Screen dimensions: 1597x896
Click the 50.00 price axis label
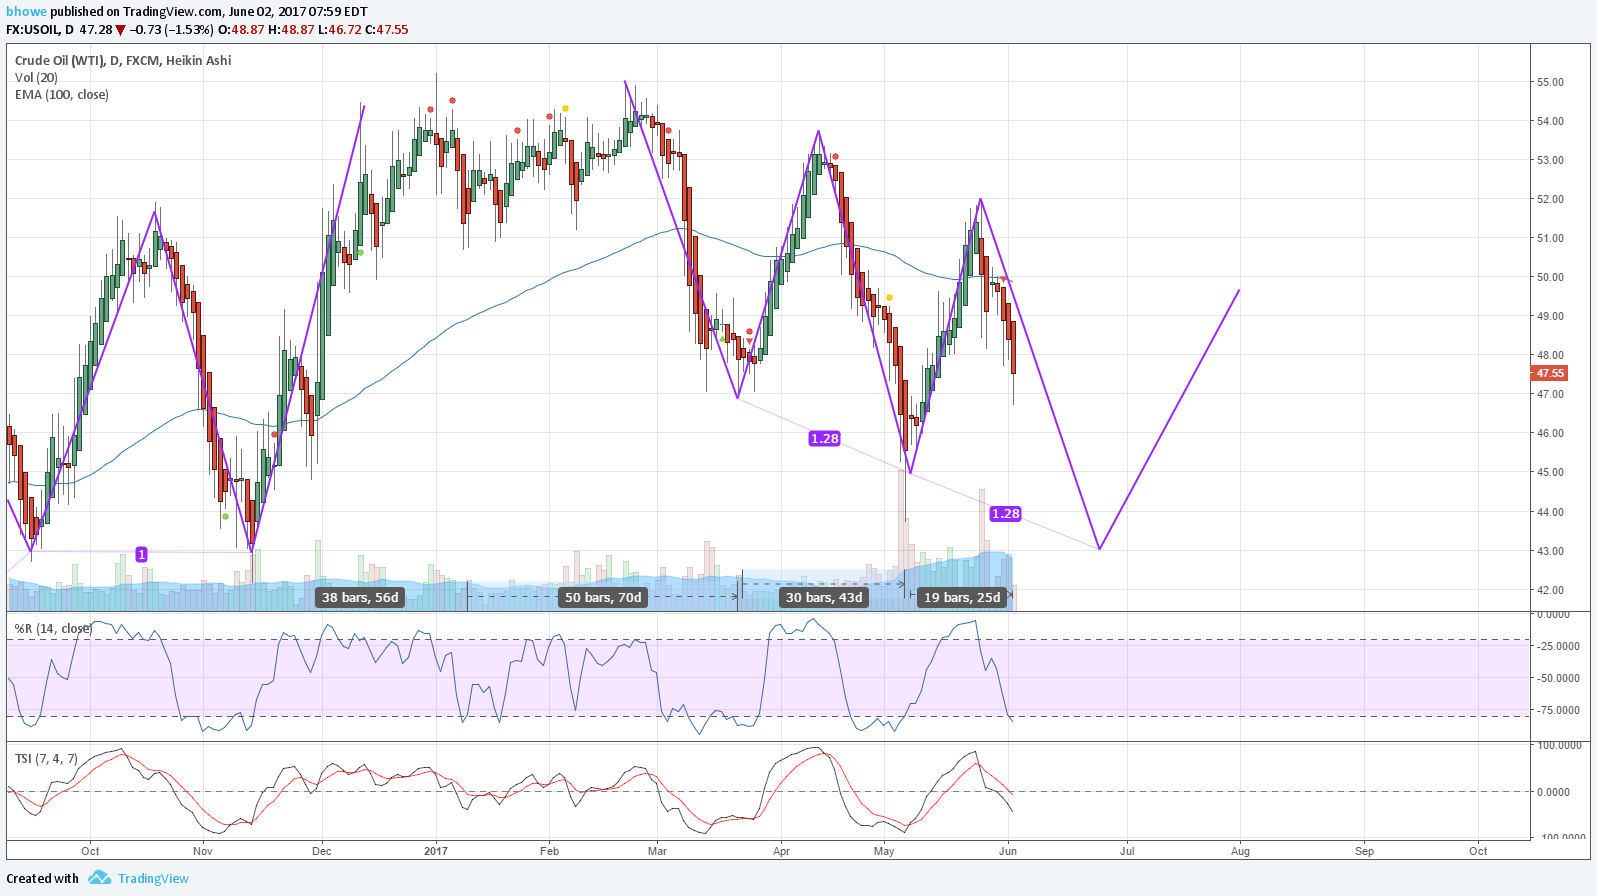coord(1550,277)
